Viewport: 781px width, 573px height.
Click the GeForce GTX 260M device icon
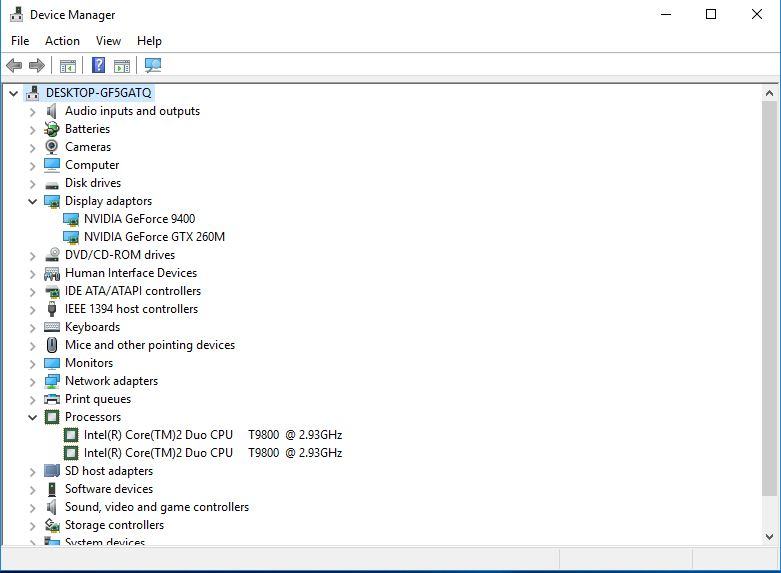pyautogui.click(x=71, y=237)
